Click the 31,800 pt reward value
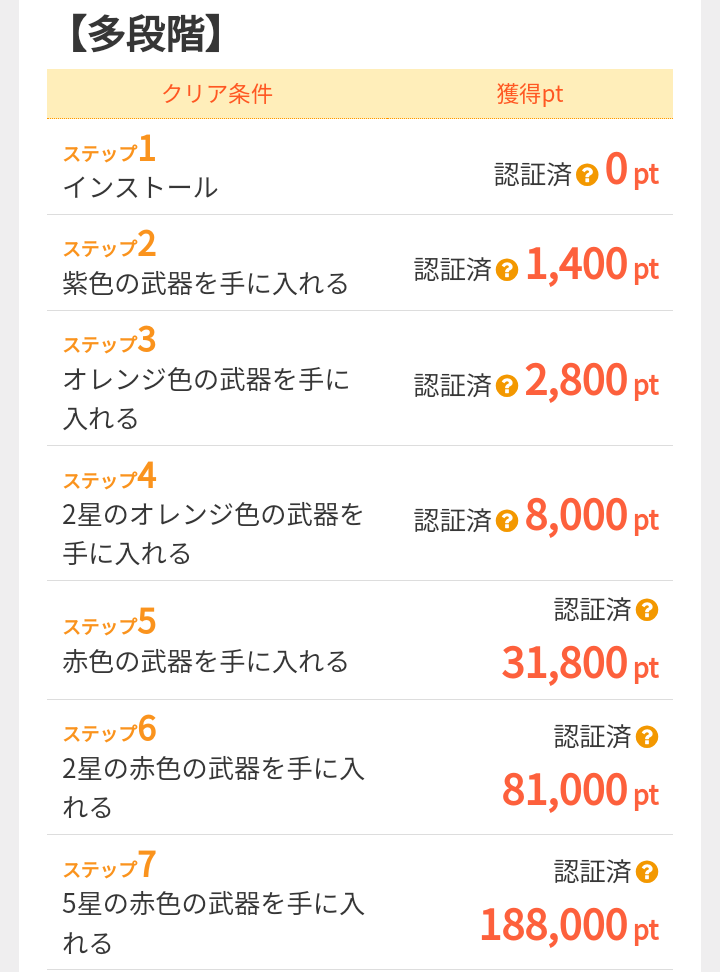This screenshot has width=720, height=972. tap(580, 663)
